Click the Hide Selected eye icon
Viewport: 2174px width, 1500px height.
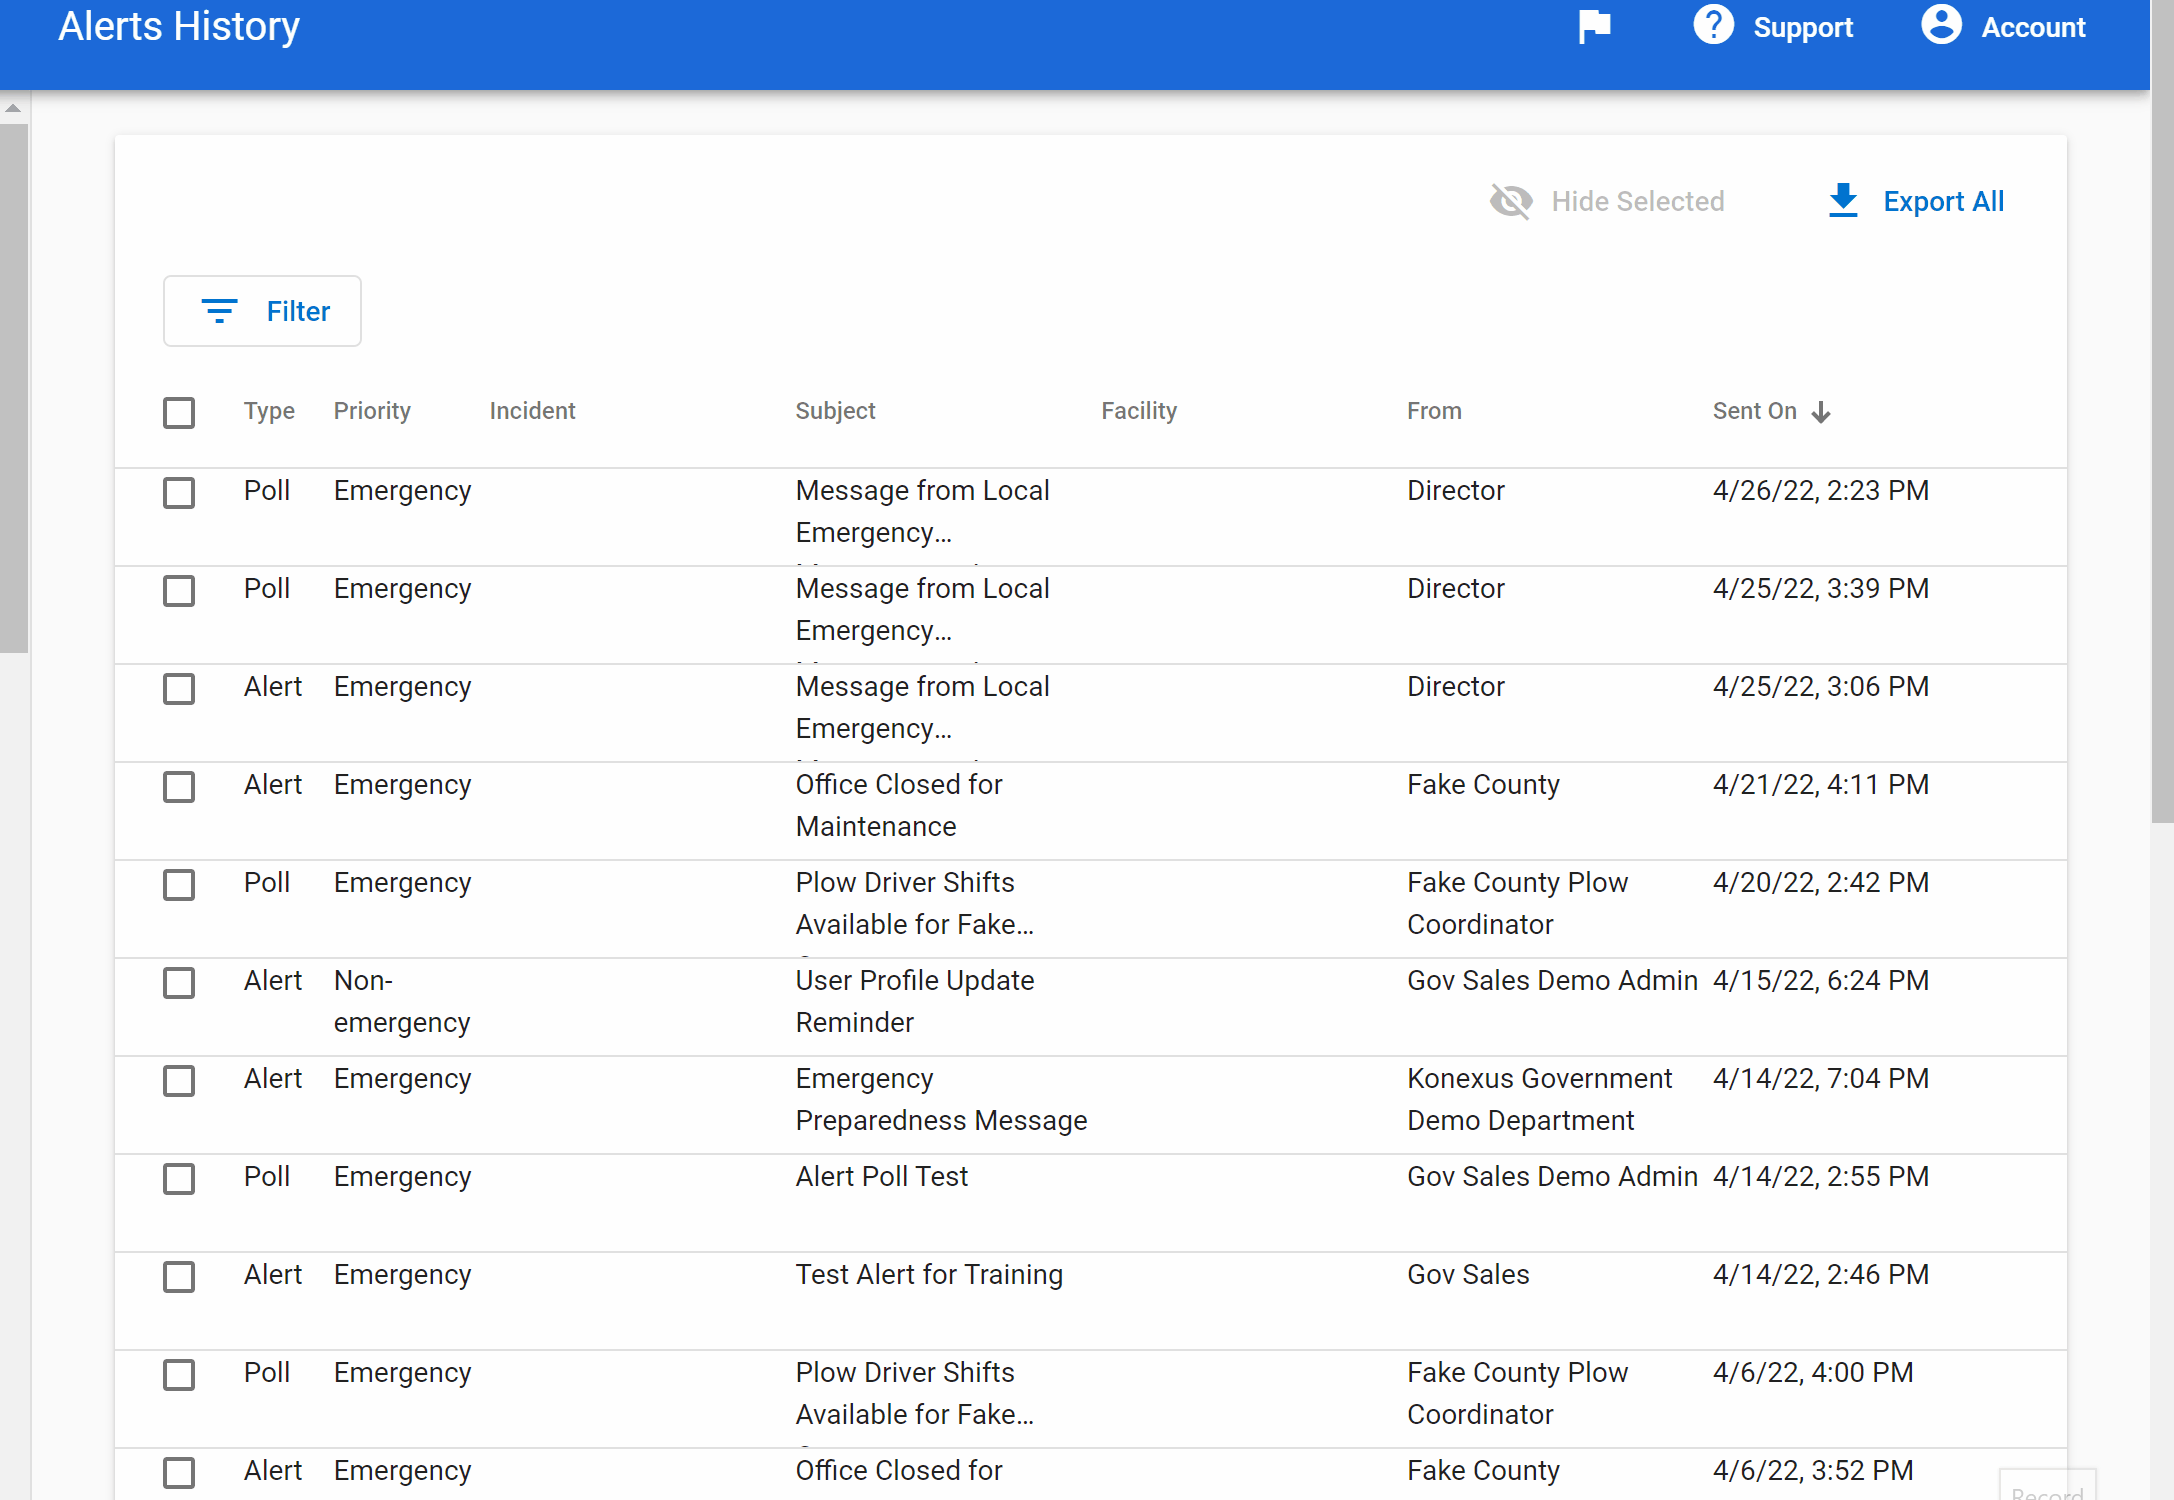1511,201
